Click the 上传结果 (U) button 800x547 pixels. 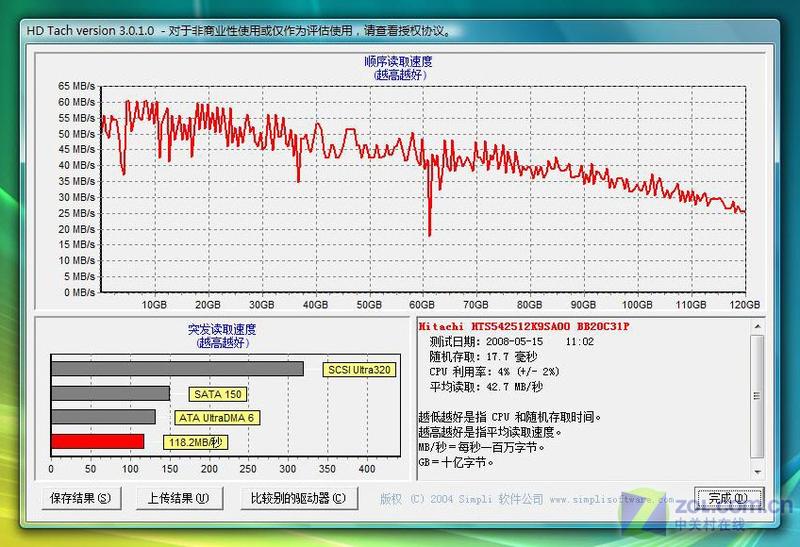tap(179, 498)
